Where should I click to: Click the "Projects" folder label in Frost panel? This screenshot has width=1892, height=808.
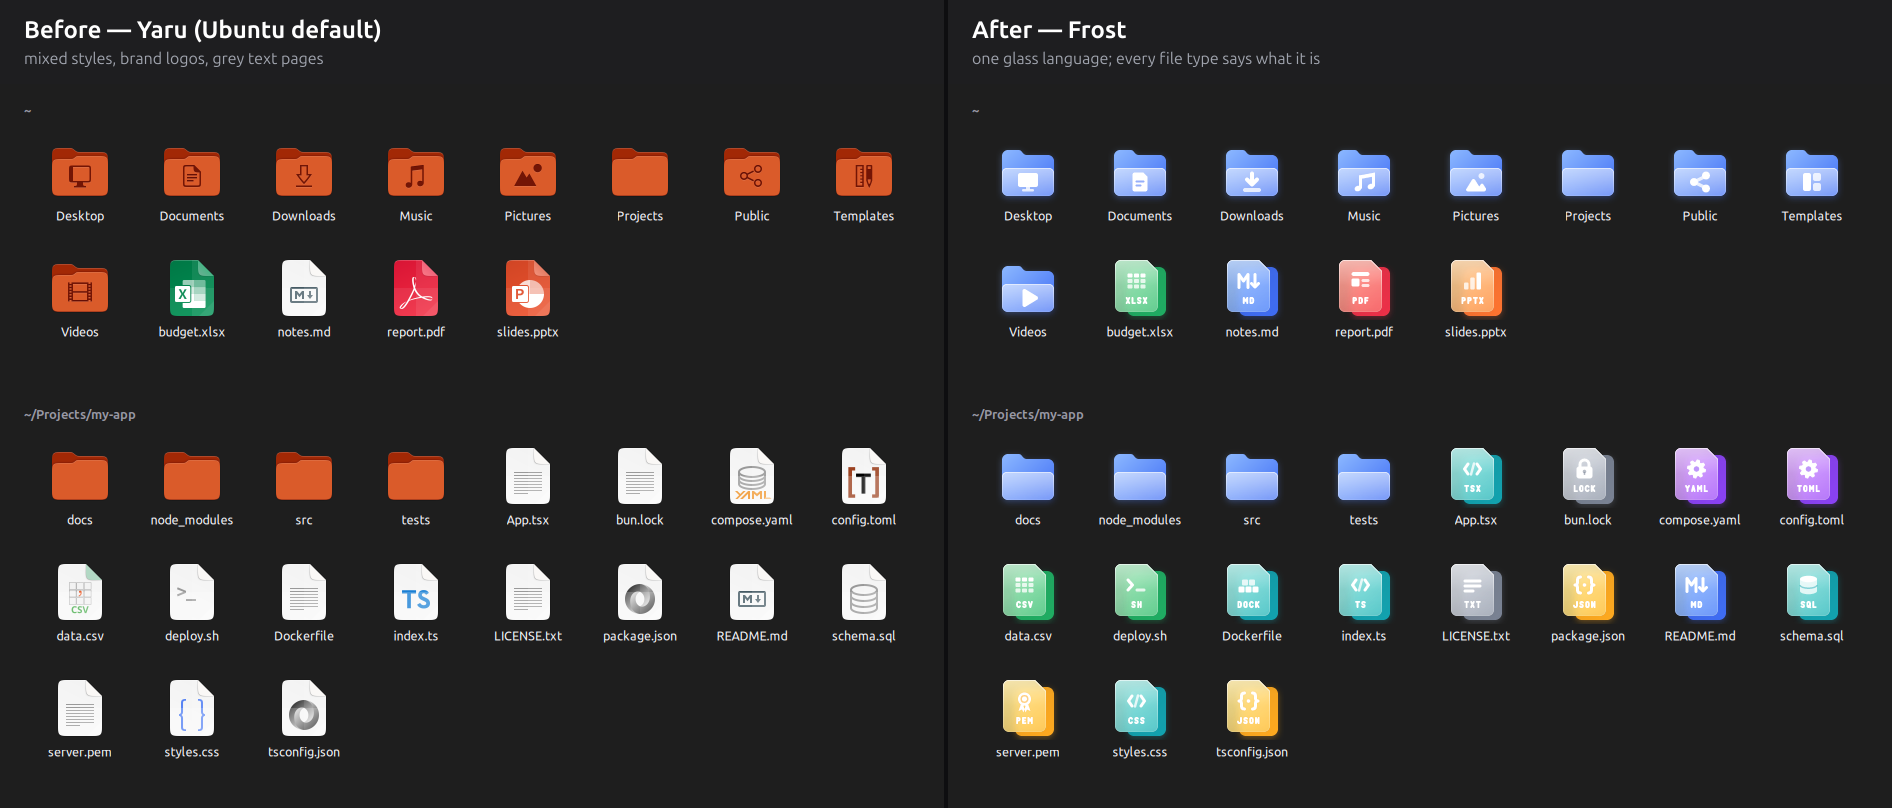tap(1588, 216)
